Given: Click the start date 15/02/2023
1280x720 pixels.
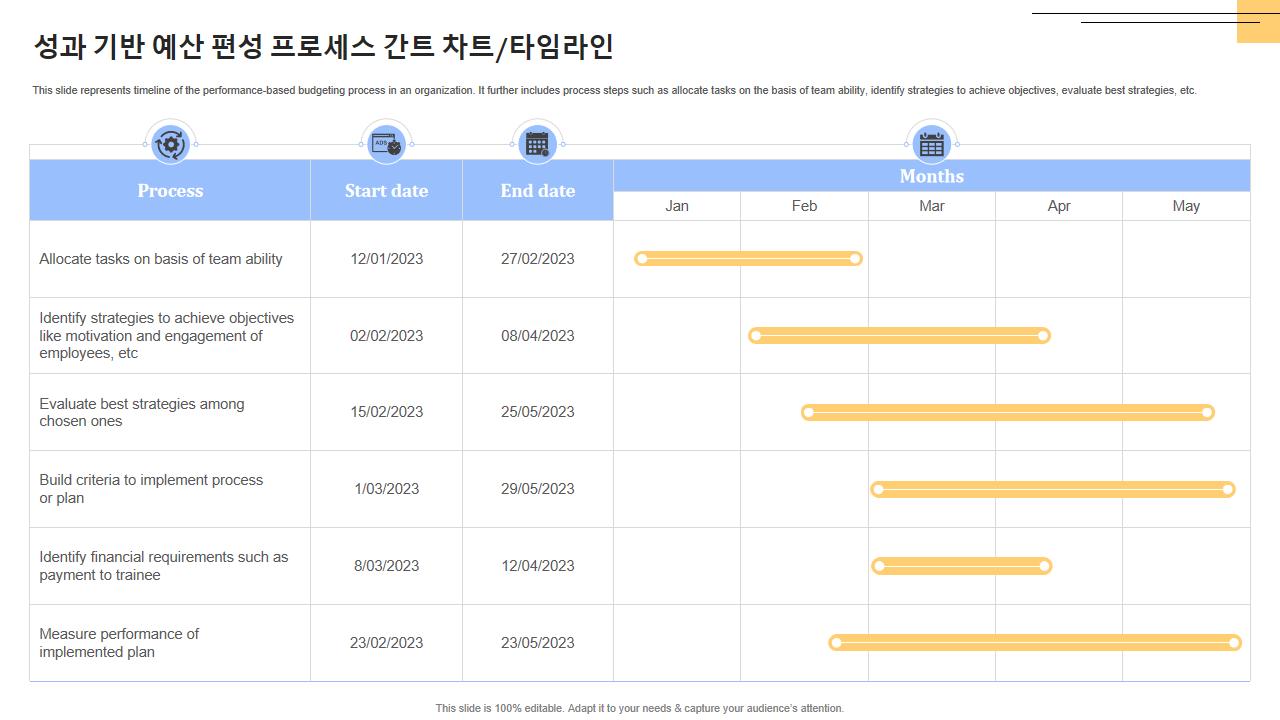Looking at the screenshot, I should (x=386, y=412).
